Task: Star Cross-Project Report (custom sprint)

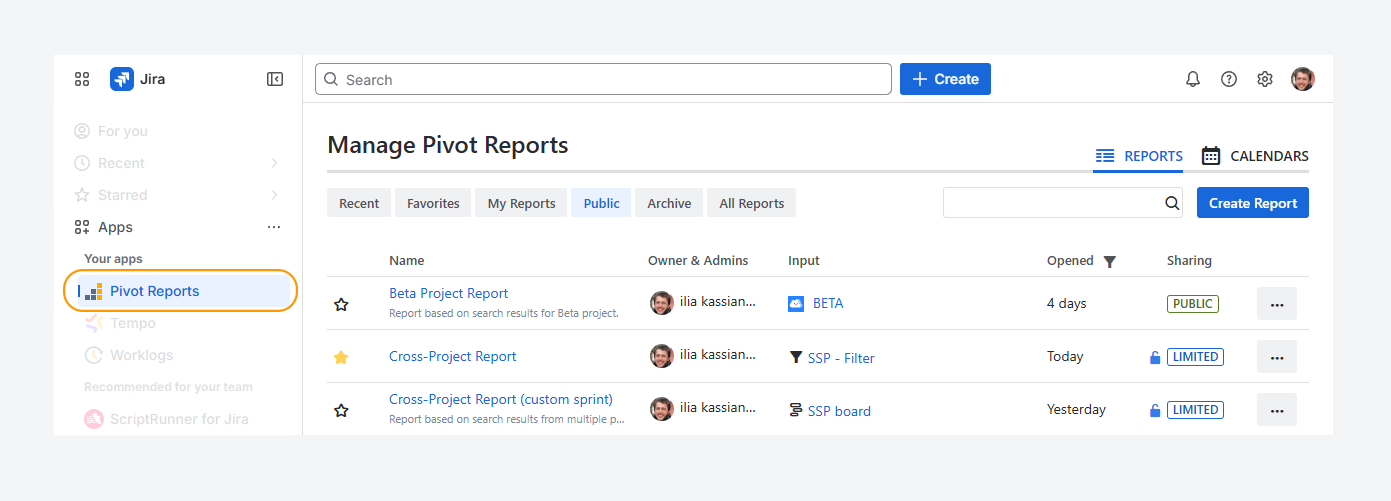Action: (341, 410)
